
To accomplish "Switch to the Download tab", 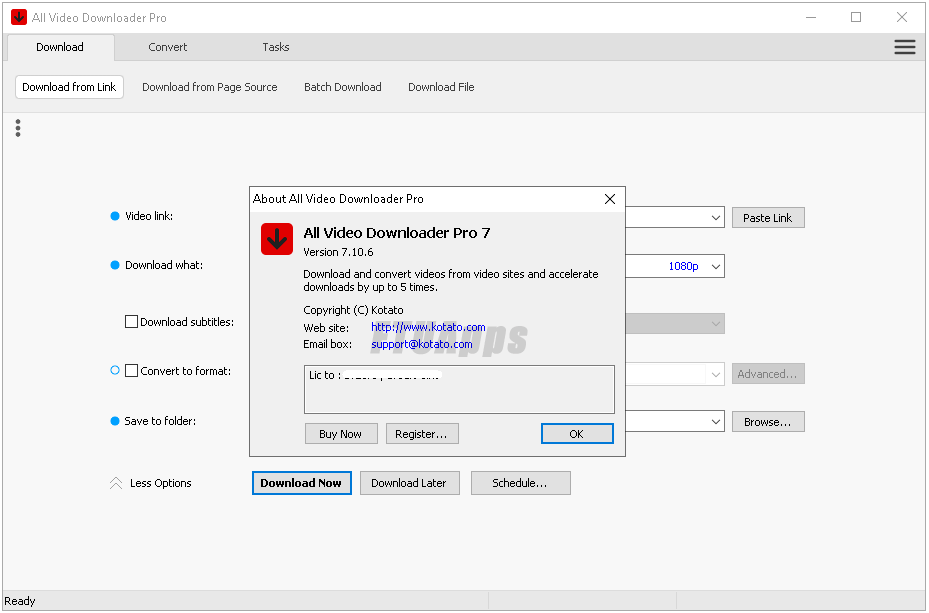I will pyautogui.click(x=60, y=47).
